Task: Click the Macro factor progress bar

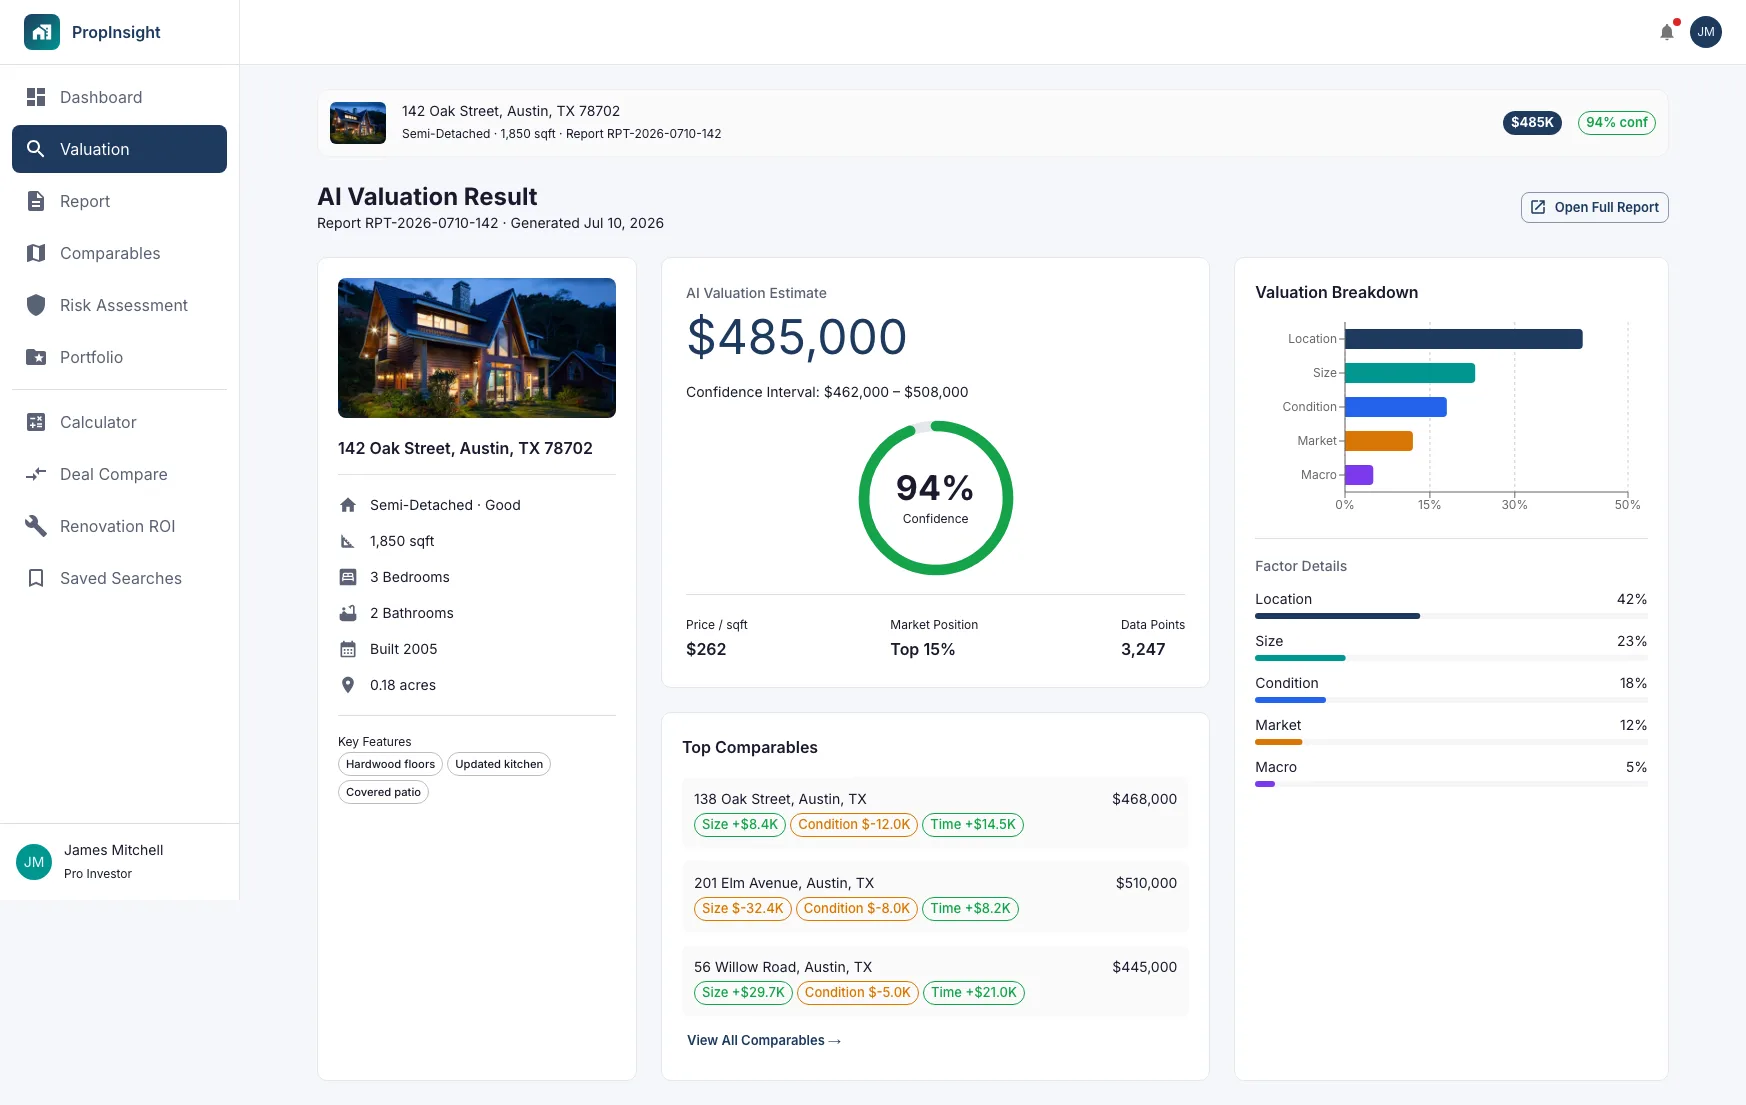Action: click(x=1451, y=784)
